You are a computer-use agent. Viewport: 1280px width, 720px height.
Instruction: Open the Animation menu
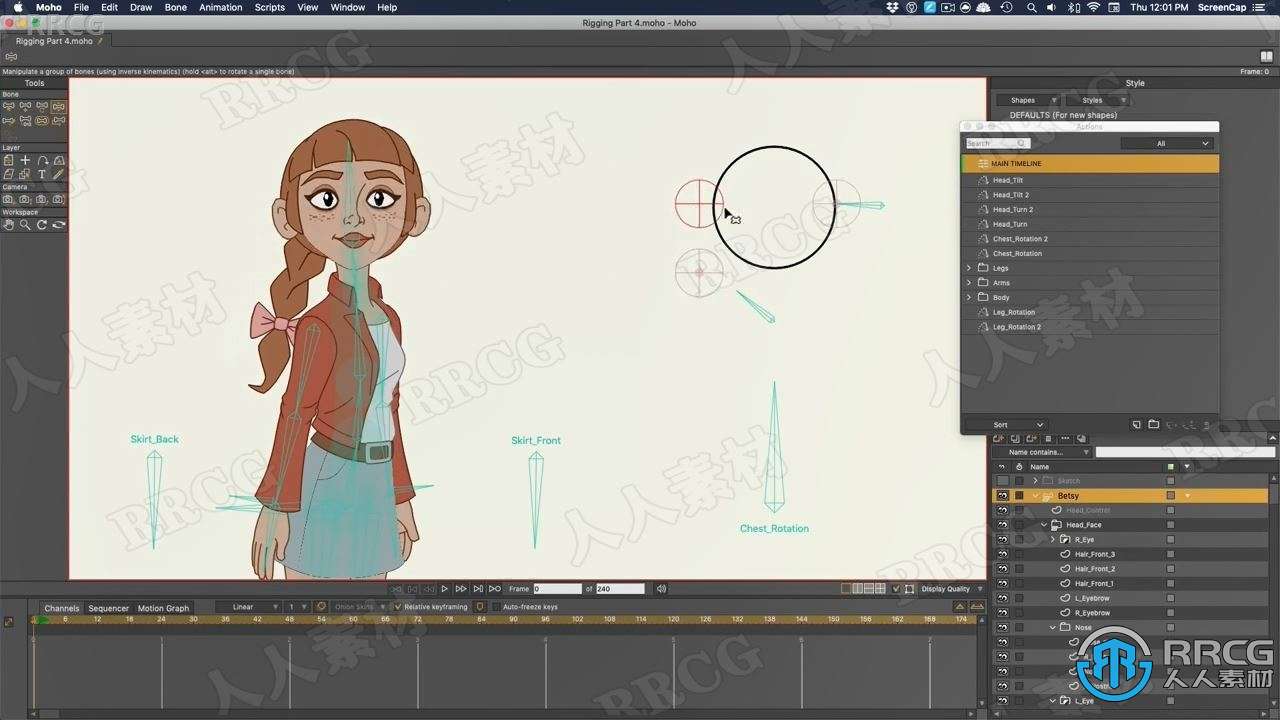pos(220,7)
